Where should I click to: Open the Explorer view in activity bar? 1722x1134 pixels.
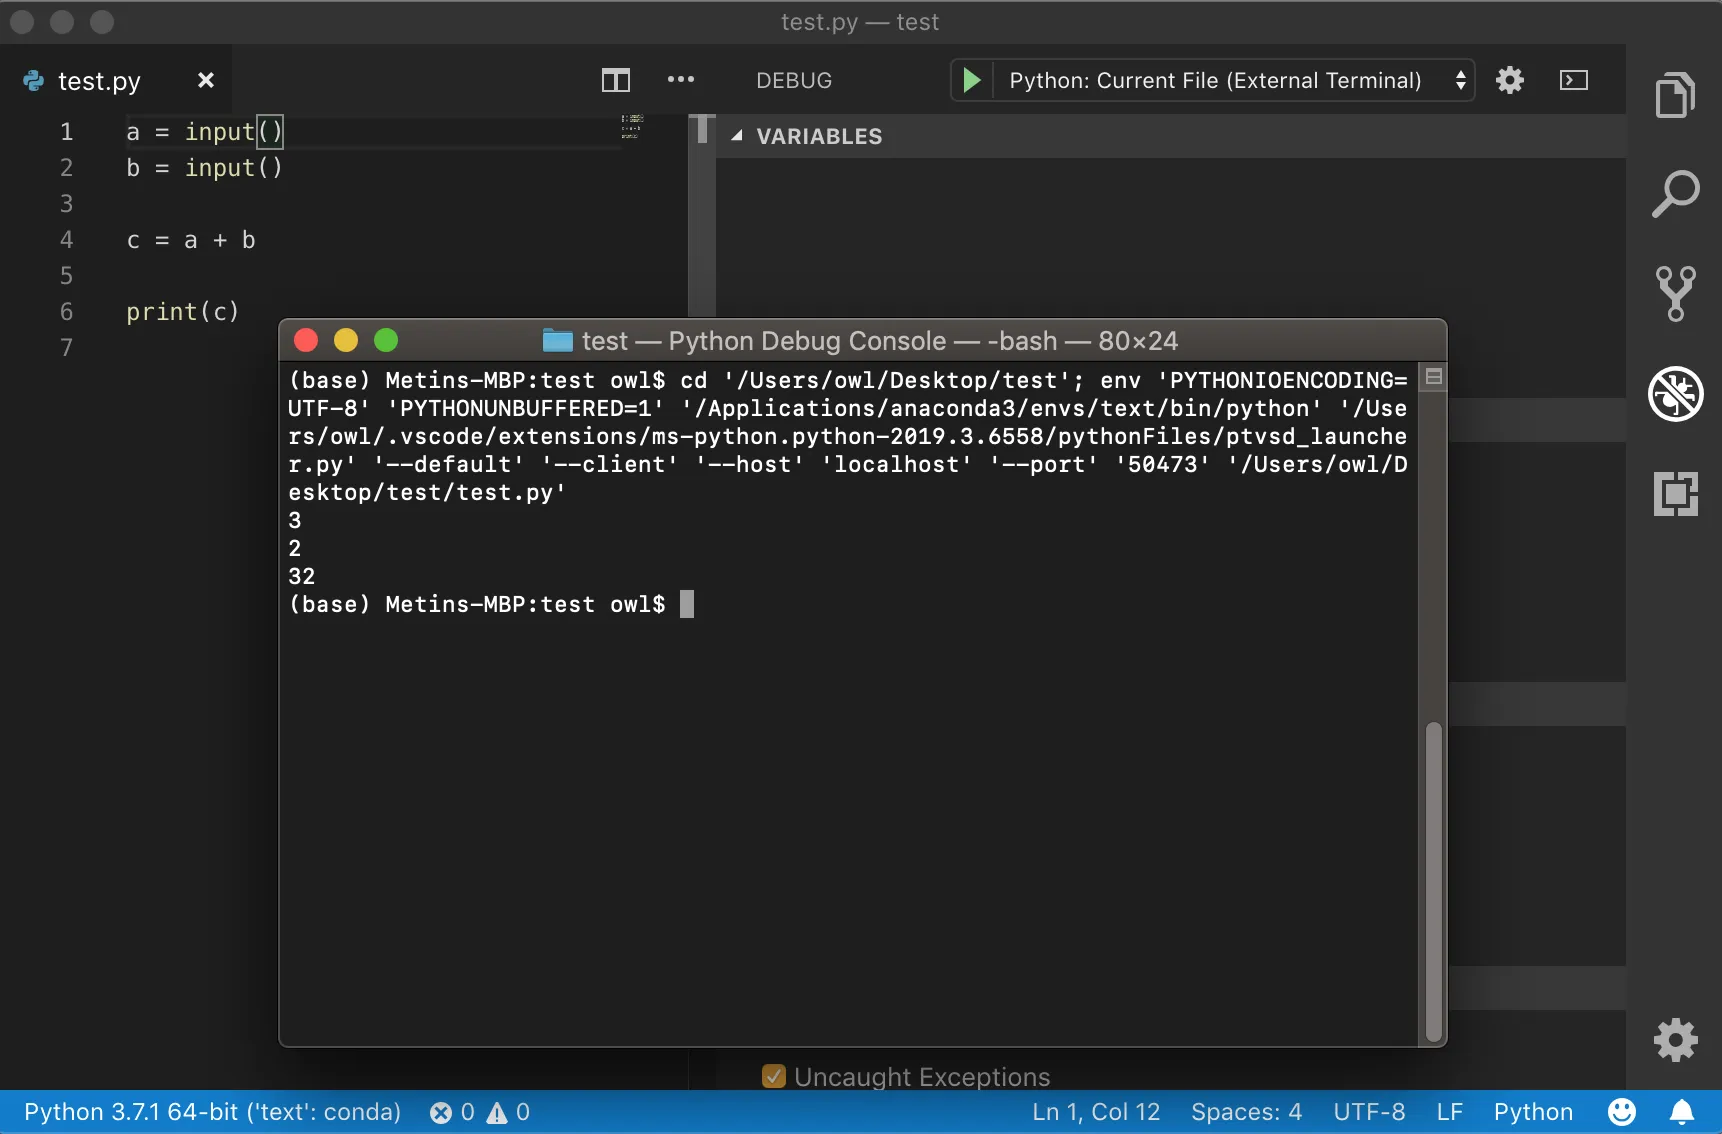(x=1676, y=95)
